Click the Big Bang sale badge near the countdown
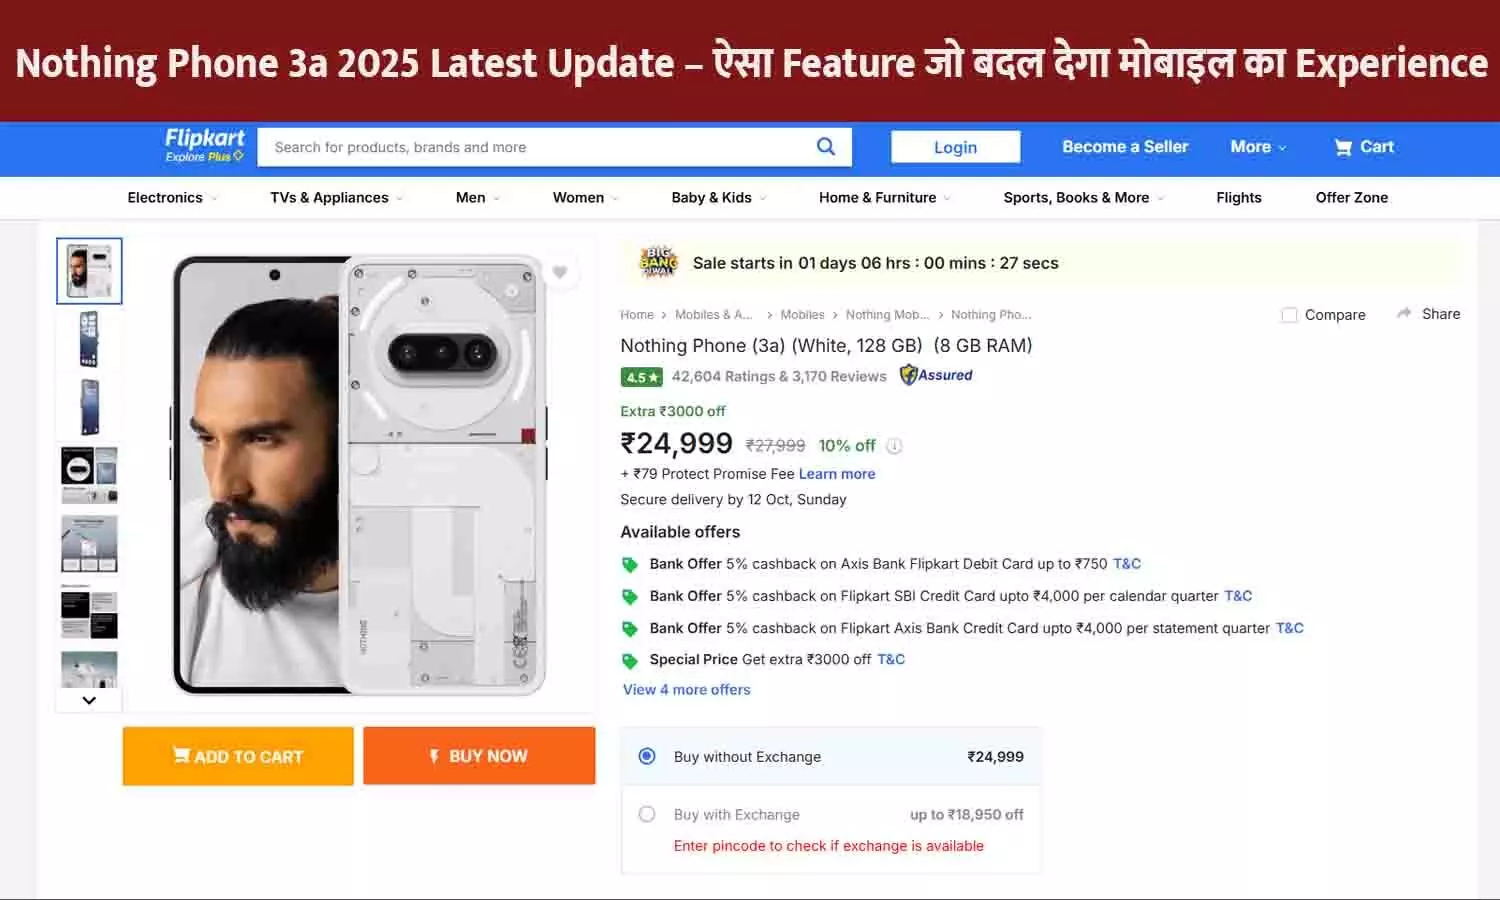1500x900 pixels. [x=657, y=262]
